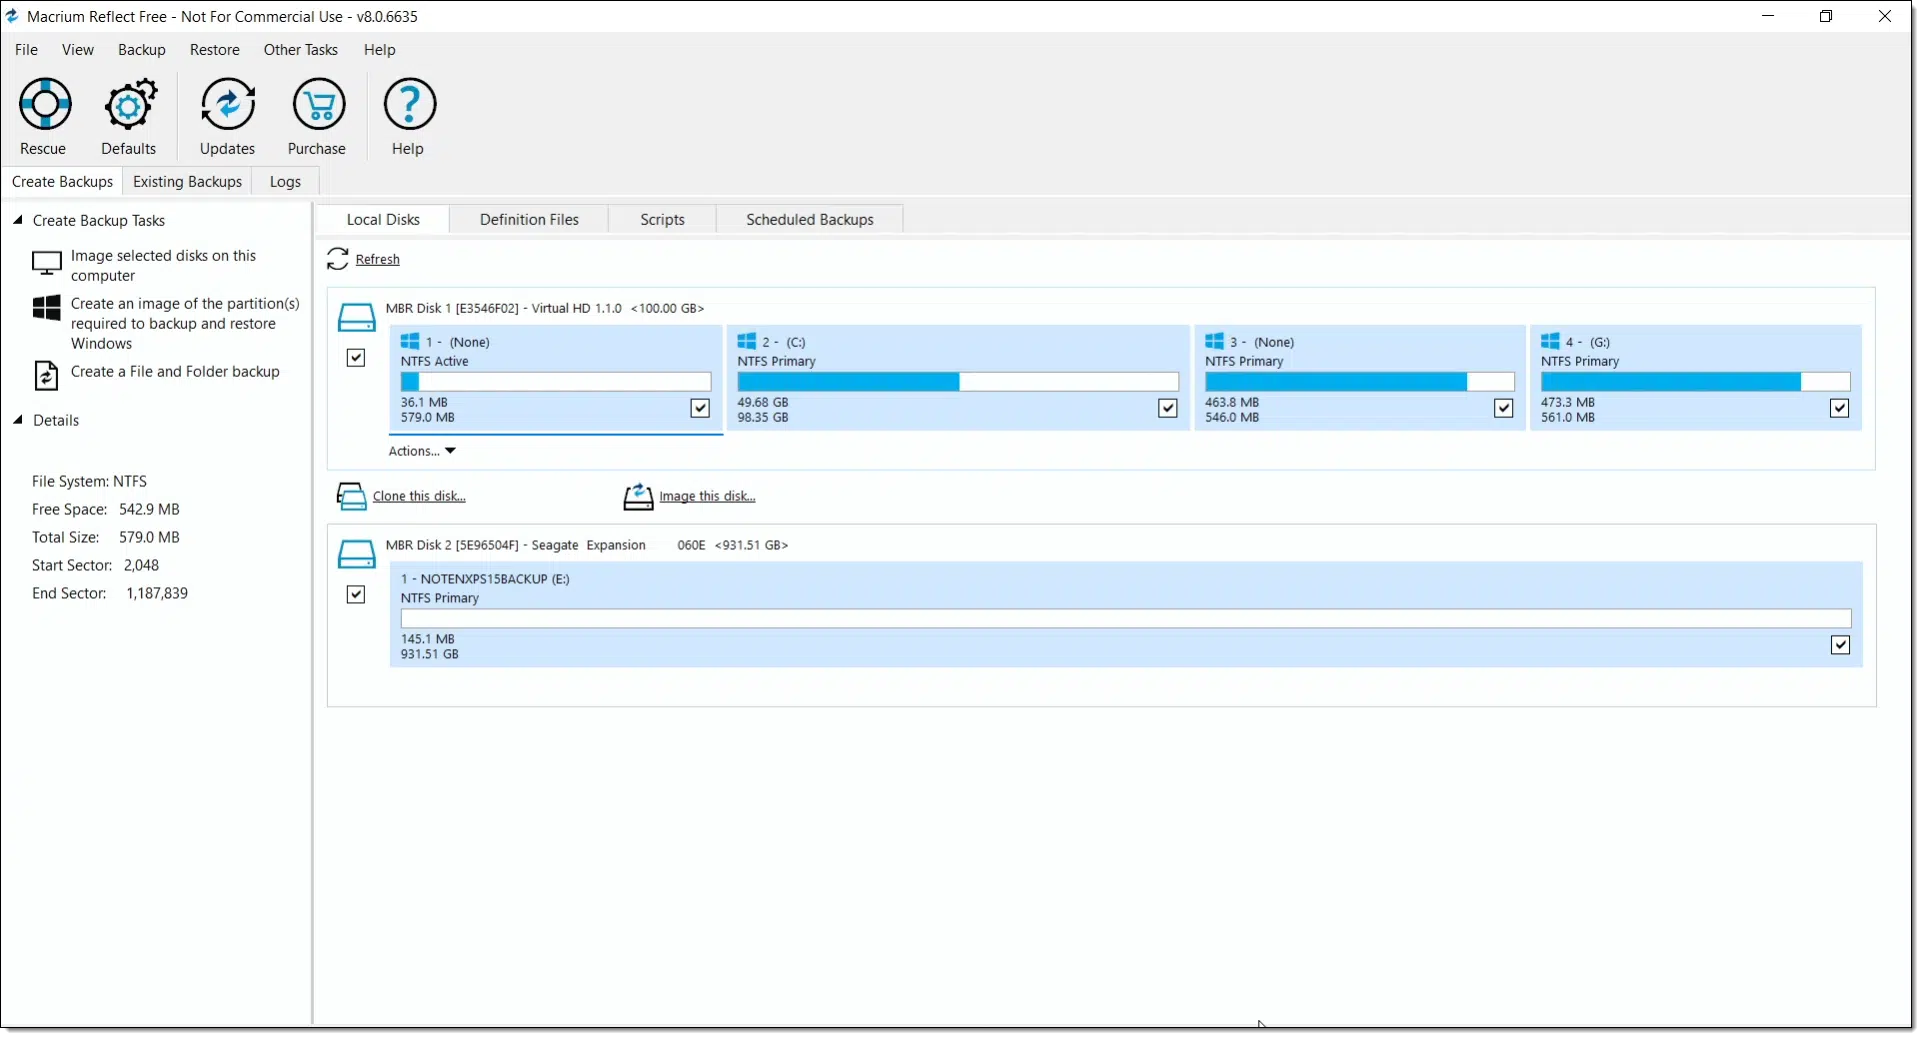Switch to the Scheduled Backups tab

[x=810, y=220]
